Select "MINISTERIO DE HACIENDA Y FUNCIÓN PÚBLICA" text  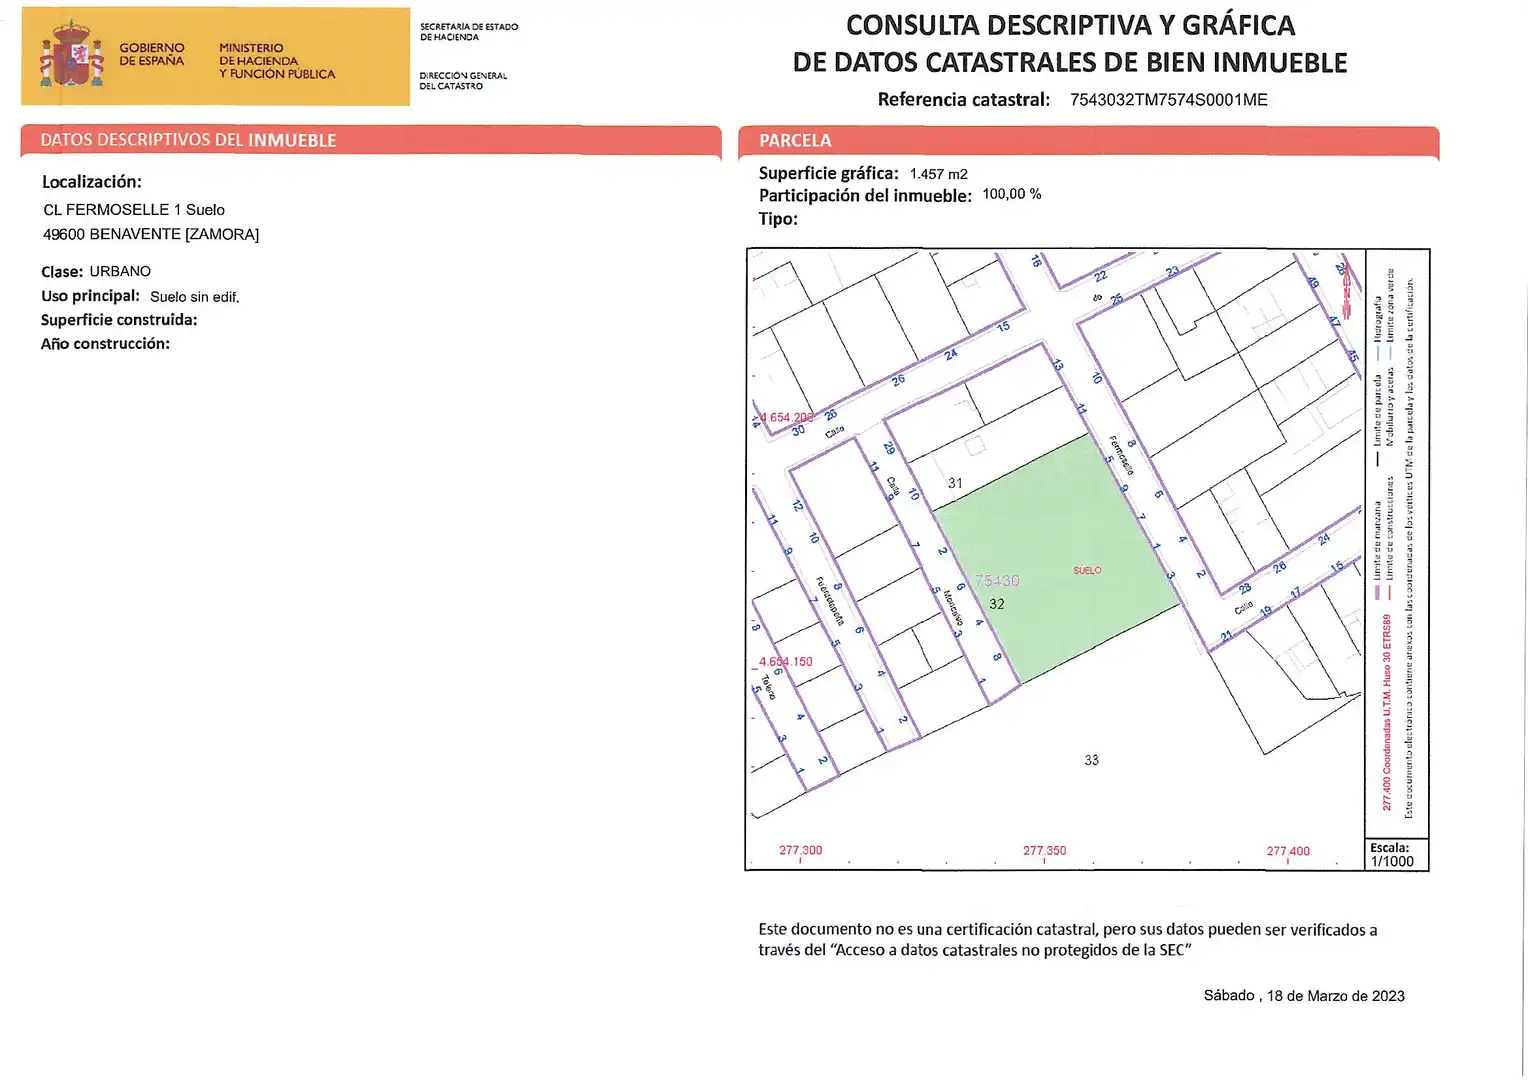pyautogui.click(x=277, y=61)
